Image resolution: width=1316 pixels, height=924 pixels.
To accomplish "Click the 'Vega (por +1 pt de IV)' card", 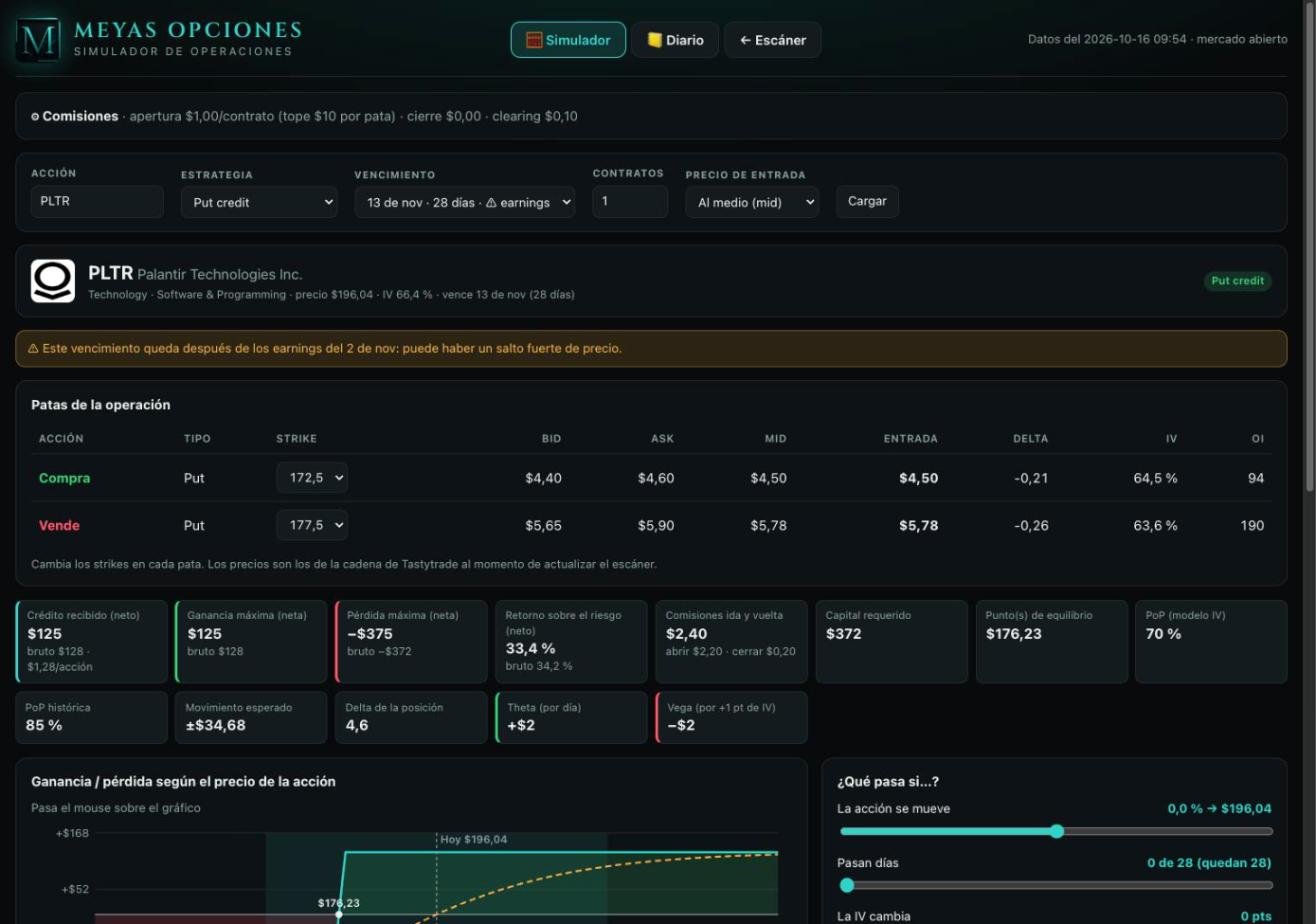I will coord(731,718).
